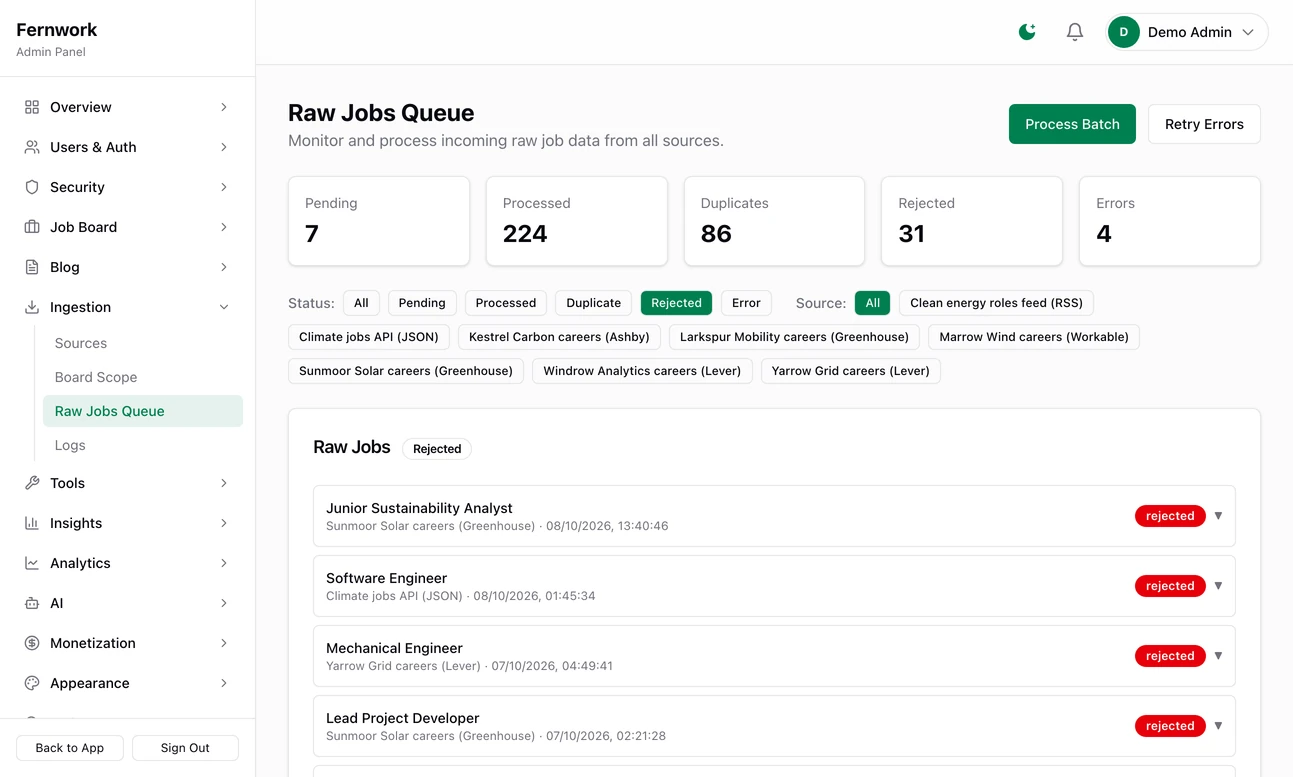1293x777 pixels.
Task: Expand the Junior Sustainability Analyst row
Action: (774, 516)
